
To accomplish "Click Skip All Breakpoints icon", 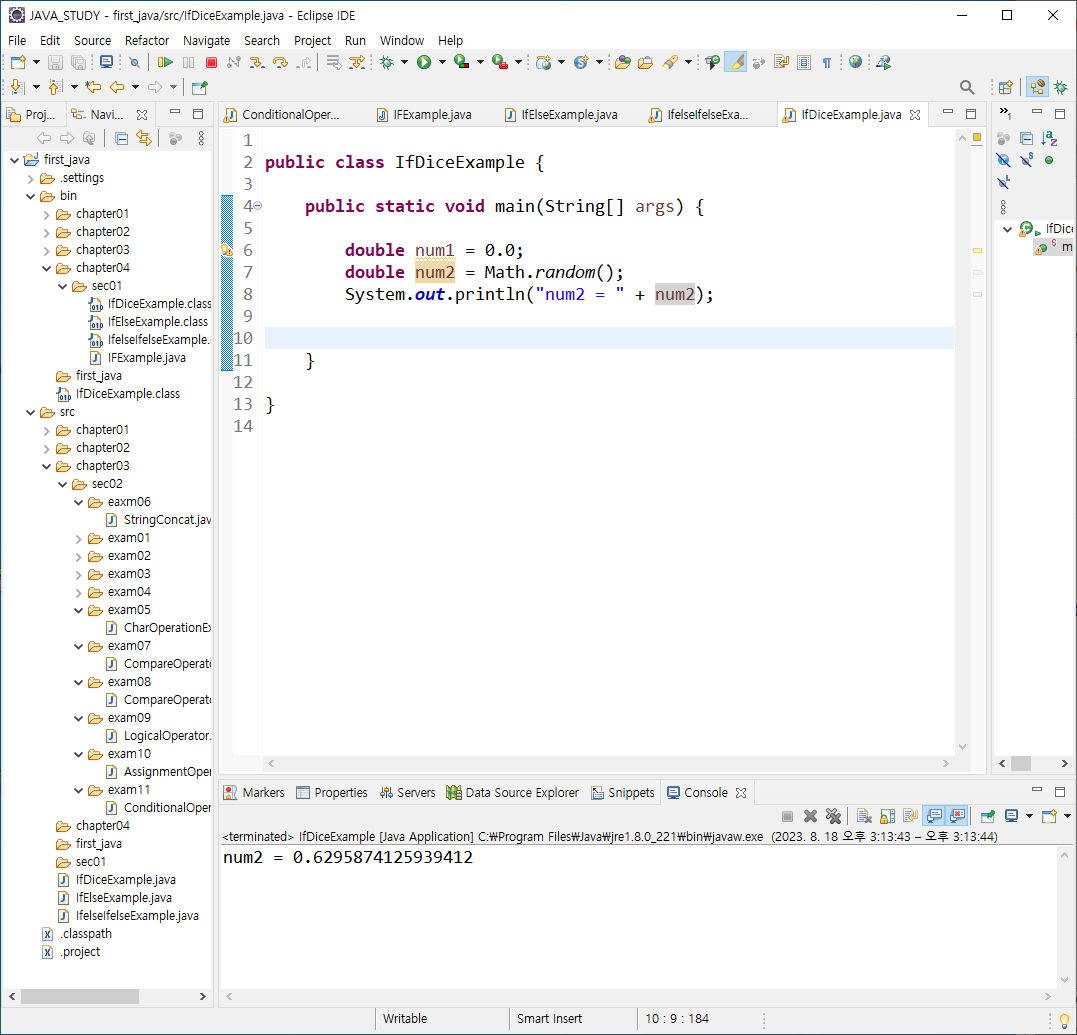I will (135, 62).
